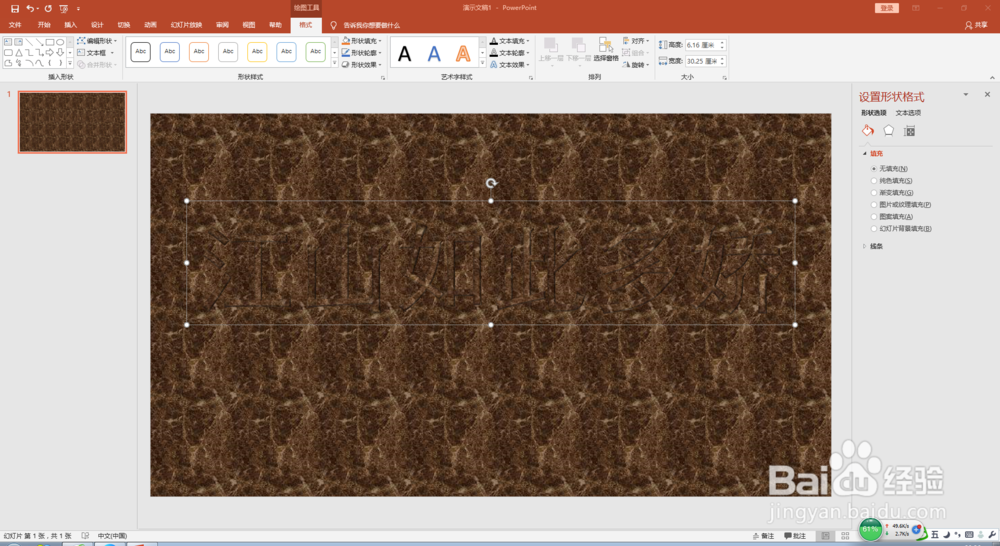The image size is (1000, 546).
Task: Click the rotation handle above the text box
Action: point(490,183)
